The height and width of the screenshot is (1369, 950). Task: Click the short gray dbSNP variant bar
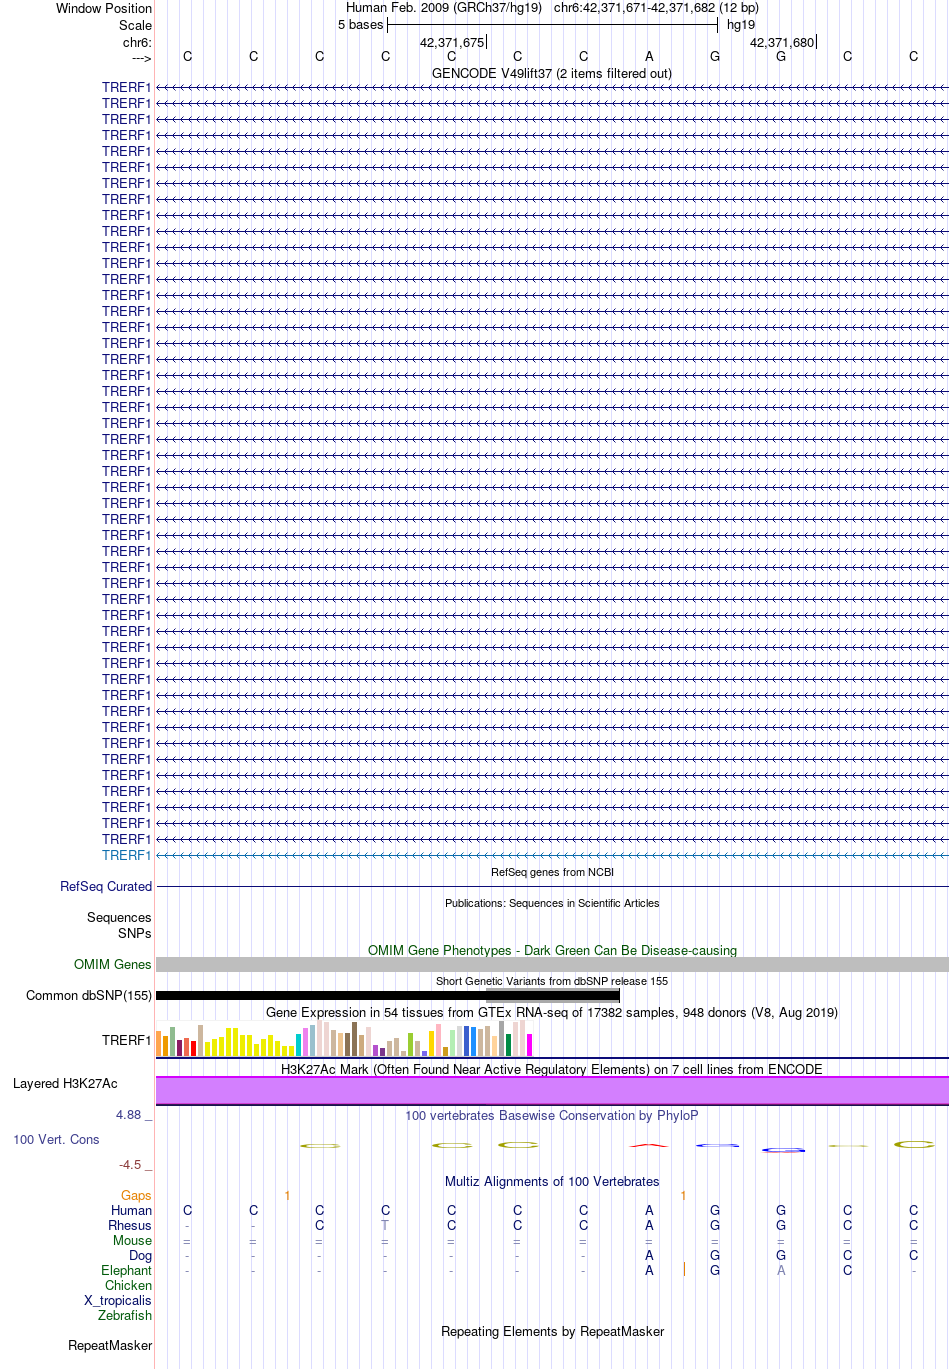(x=552, y=998)
